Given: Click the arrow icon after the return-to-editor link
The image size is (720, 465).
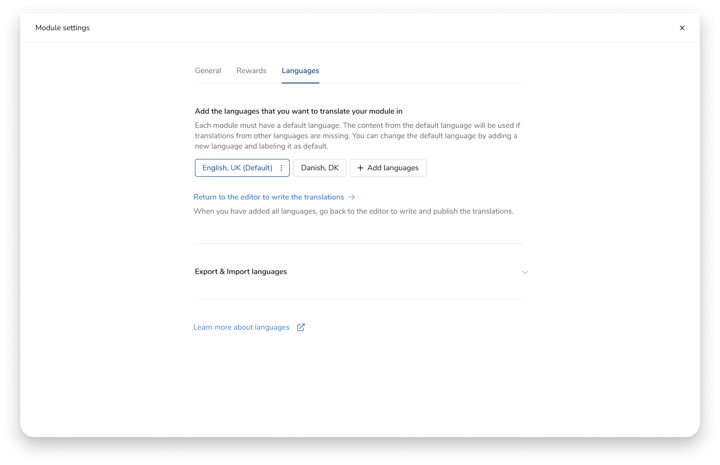Looking at the screenshot, I should pos(351,197).
